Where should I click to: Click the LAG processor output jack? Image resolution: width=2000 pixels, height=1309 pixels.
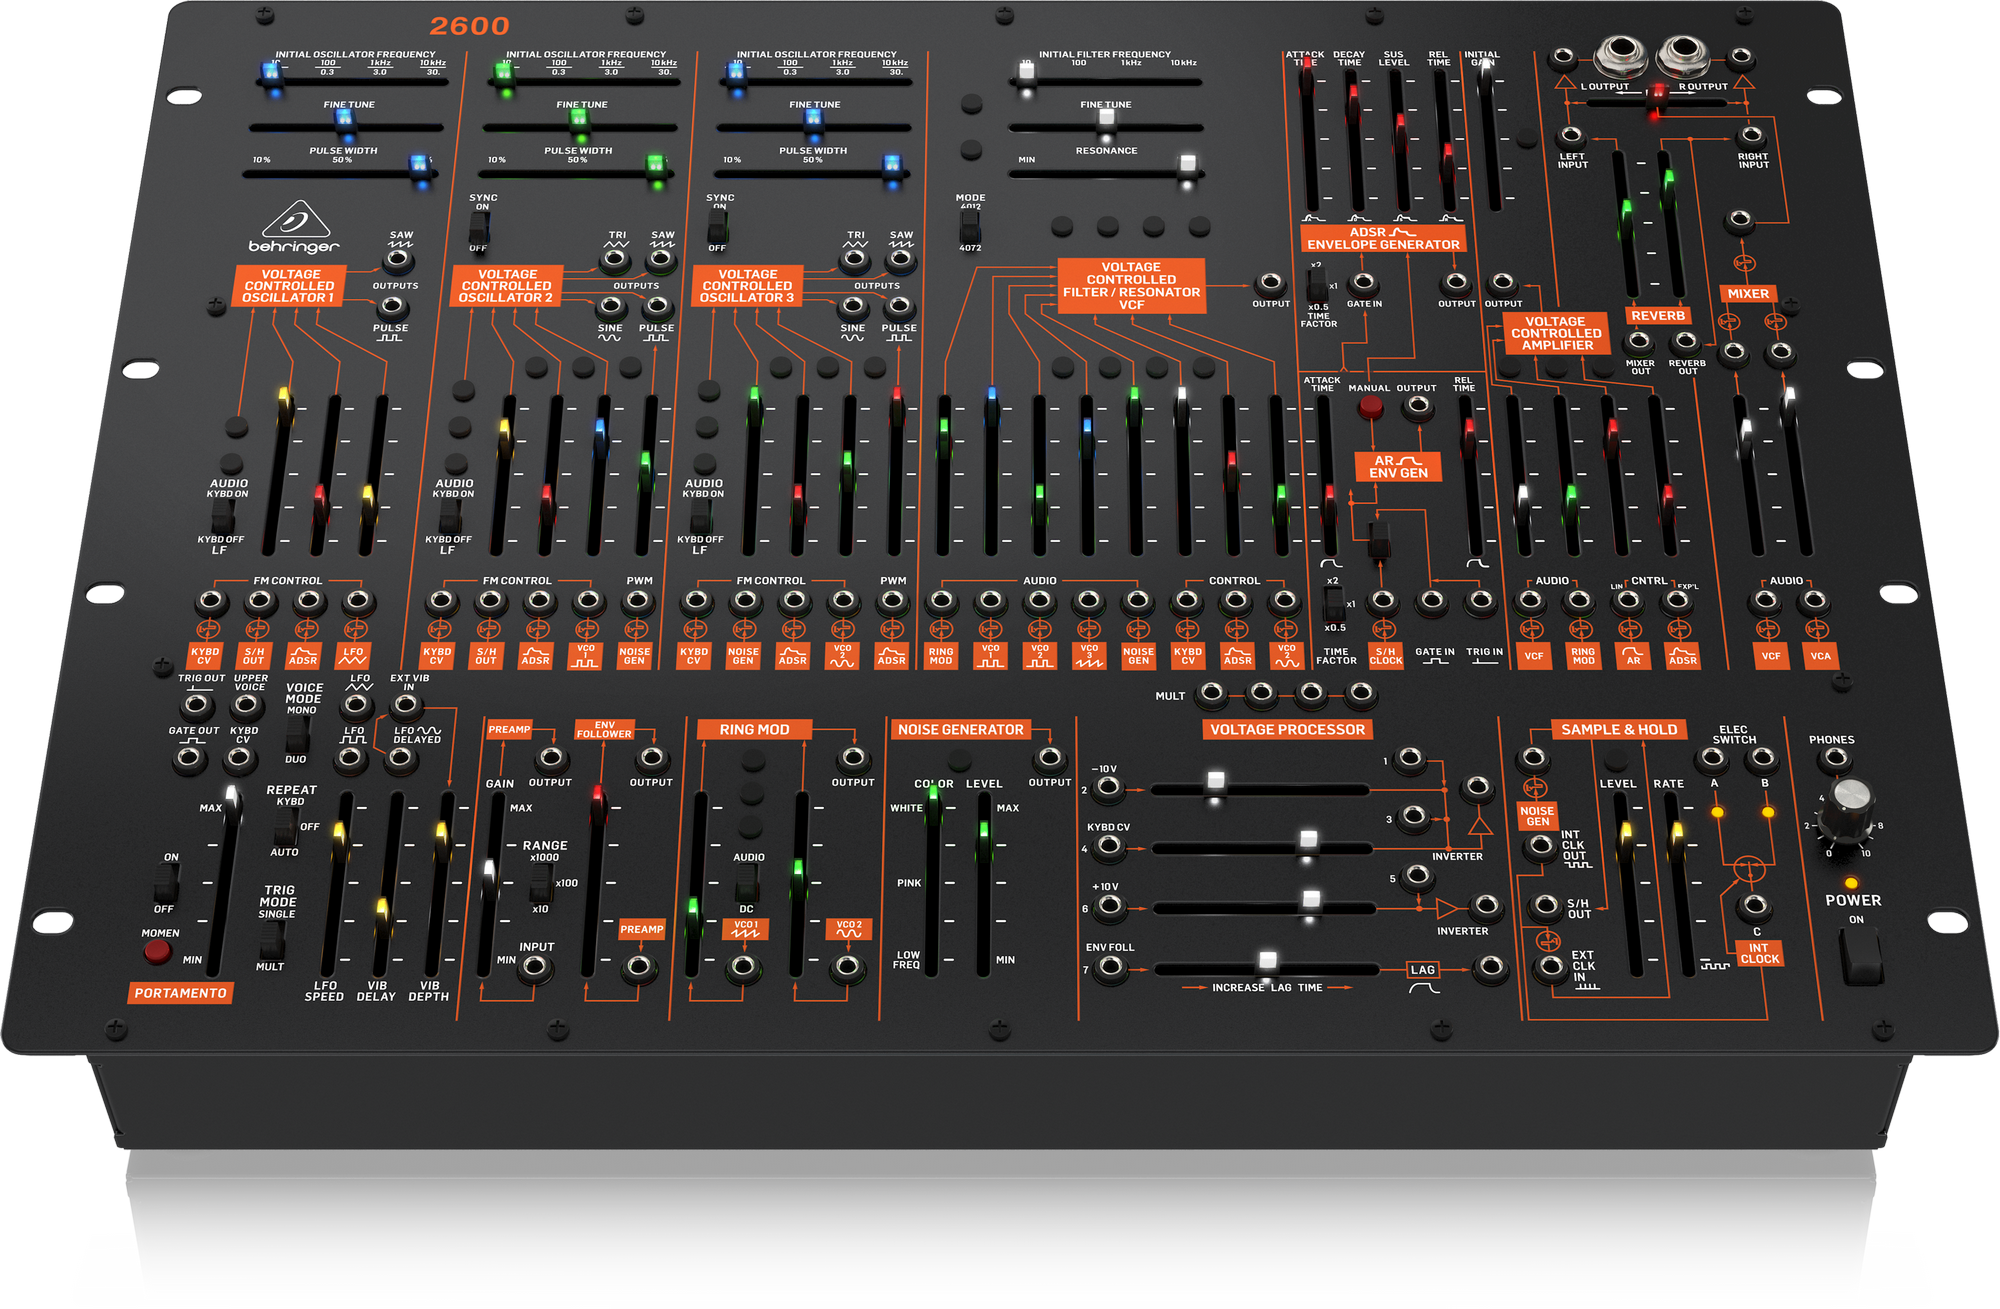tap(1491, 967)
